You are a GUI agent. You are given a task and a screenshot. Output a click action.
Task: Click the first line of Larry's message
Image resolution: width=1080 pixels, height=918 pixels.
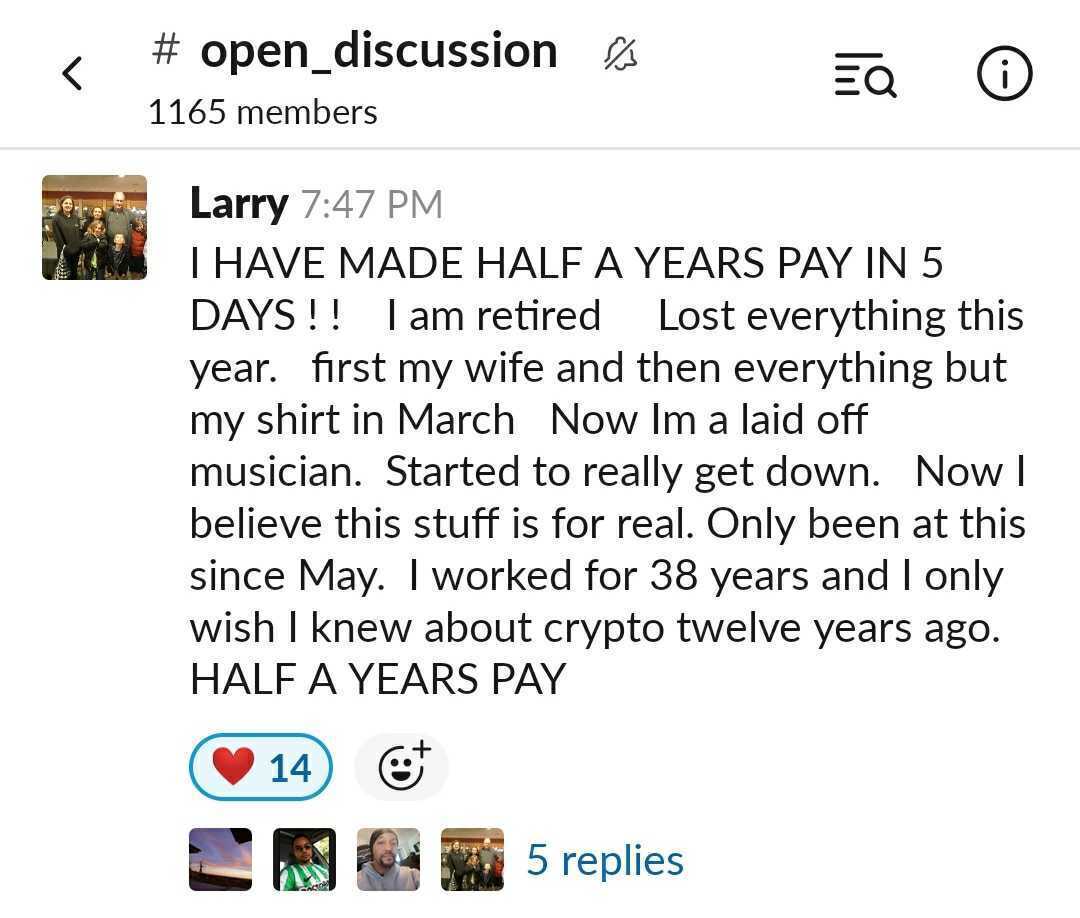pyautogui.click(x=566, y=263)
